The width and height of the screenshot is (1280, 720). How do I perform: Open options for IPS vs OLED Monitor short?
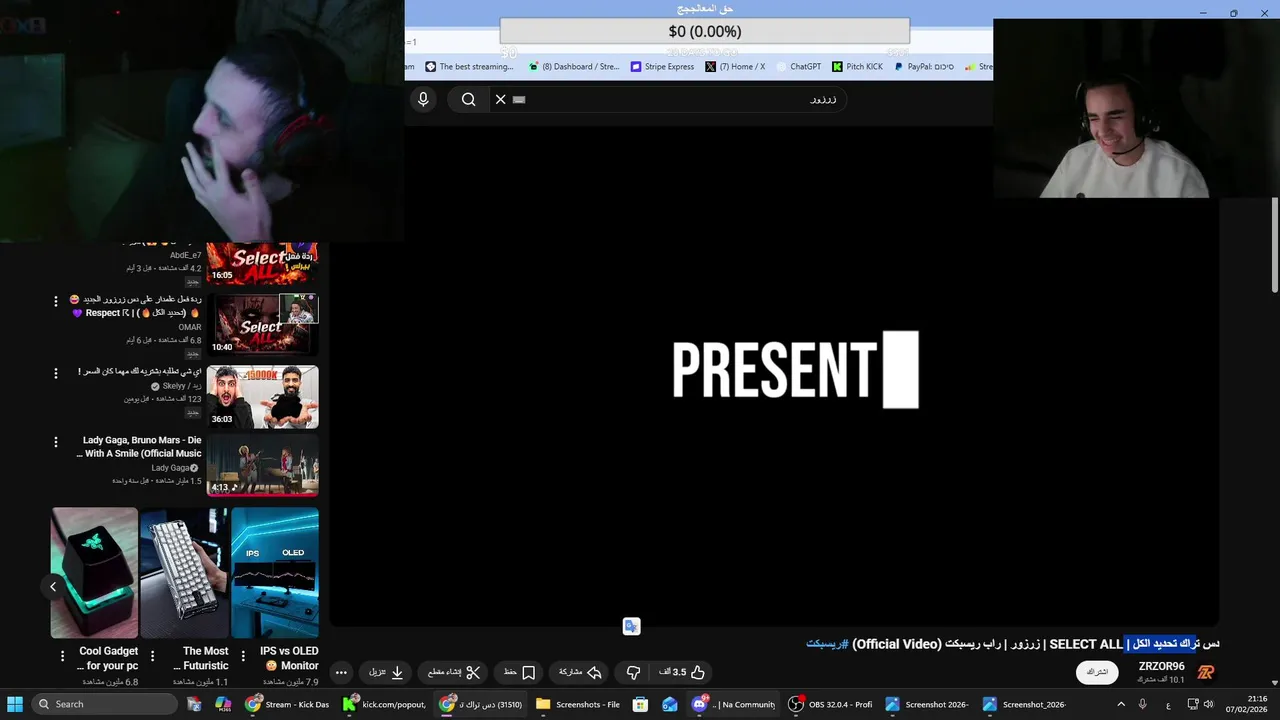[242, 656]
